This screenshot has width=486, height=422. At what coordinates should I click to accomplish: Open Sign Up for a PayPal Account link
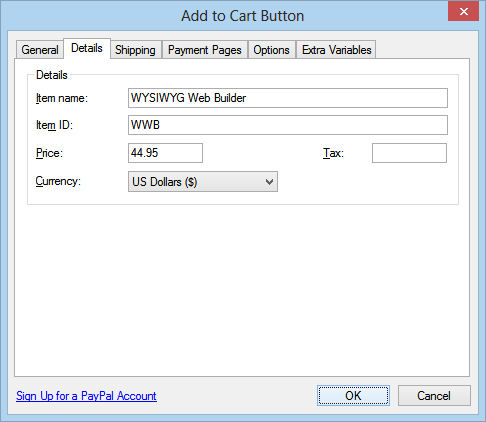(x=86, y=396)
